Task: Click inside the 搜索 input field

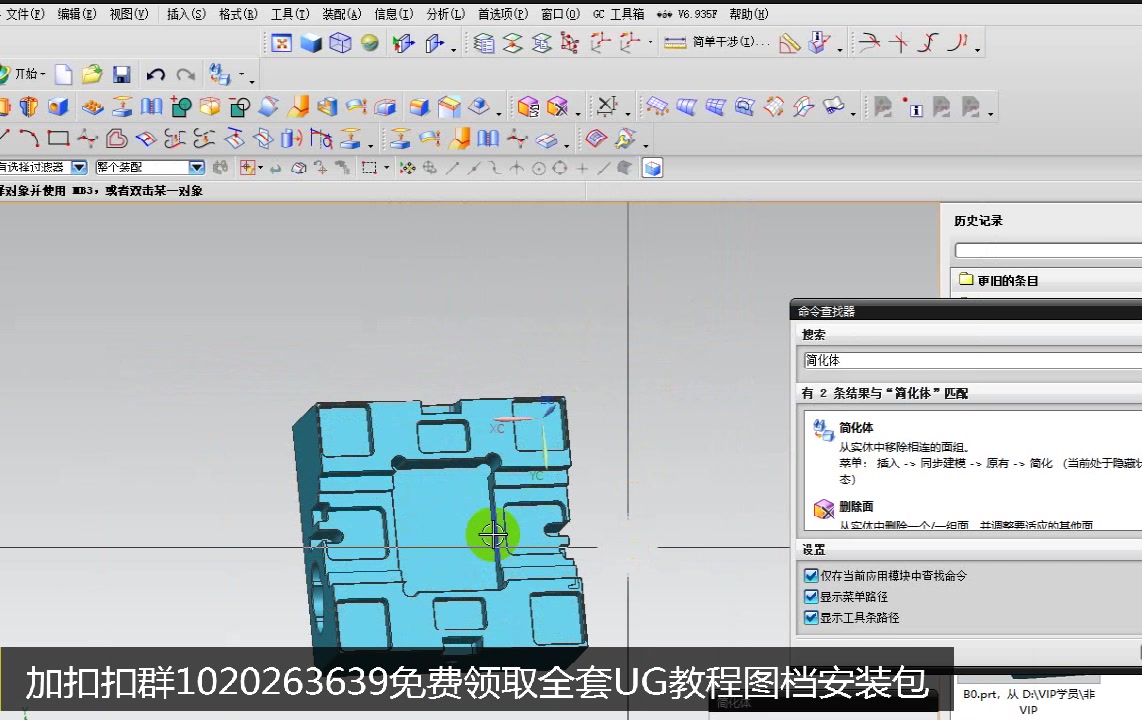Action: pyautogui.click(x=970, y=360)
